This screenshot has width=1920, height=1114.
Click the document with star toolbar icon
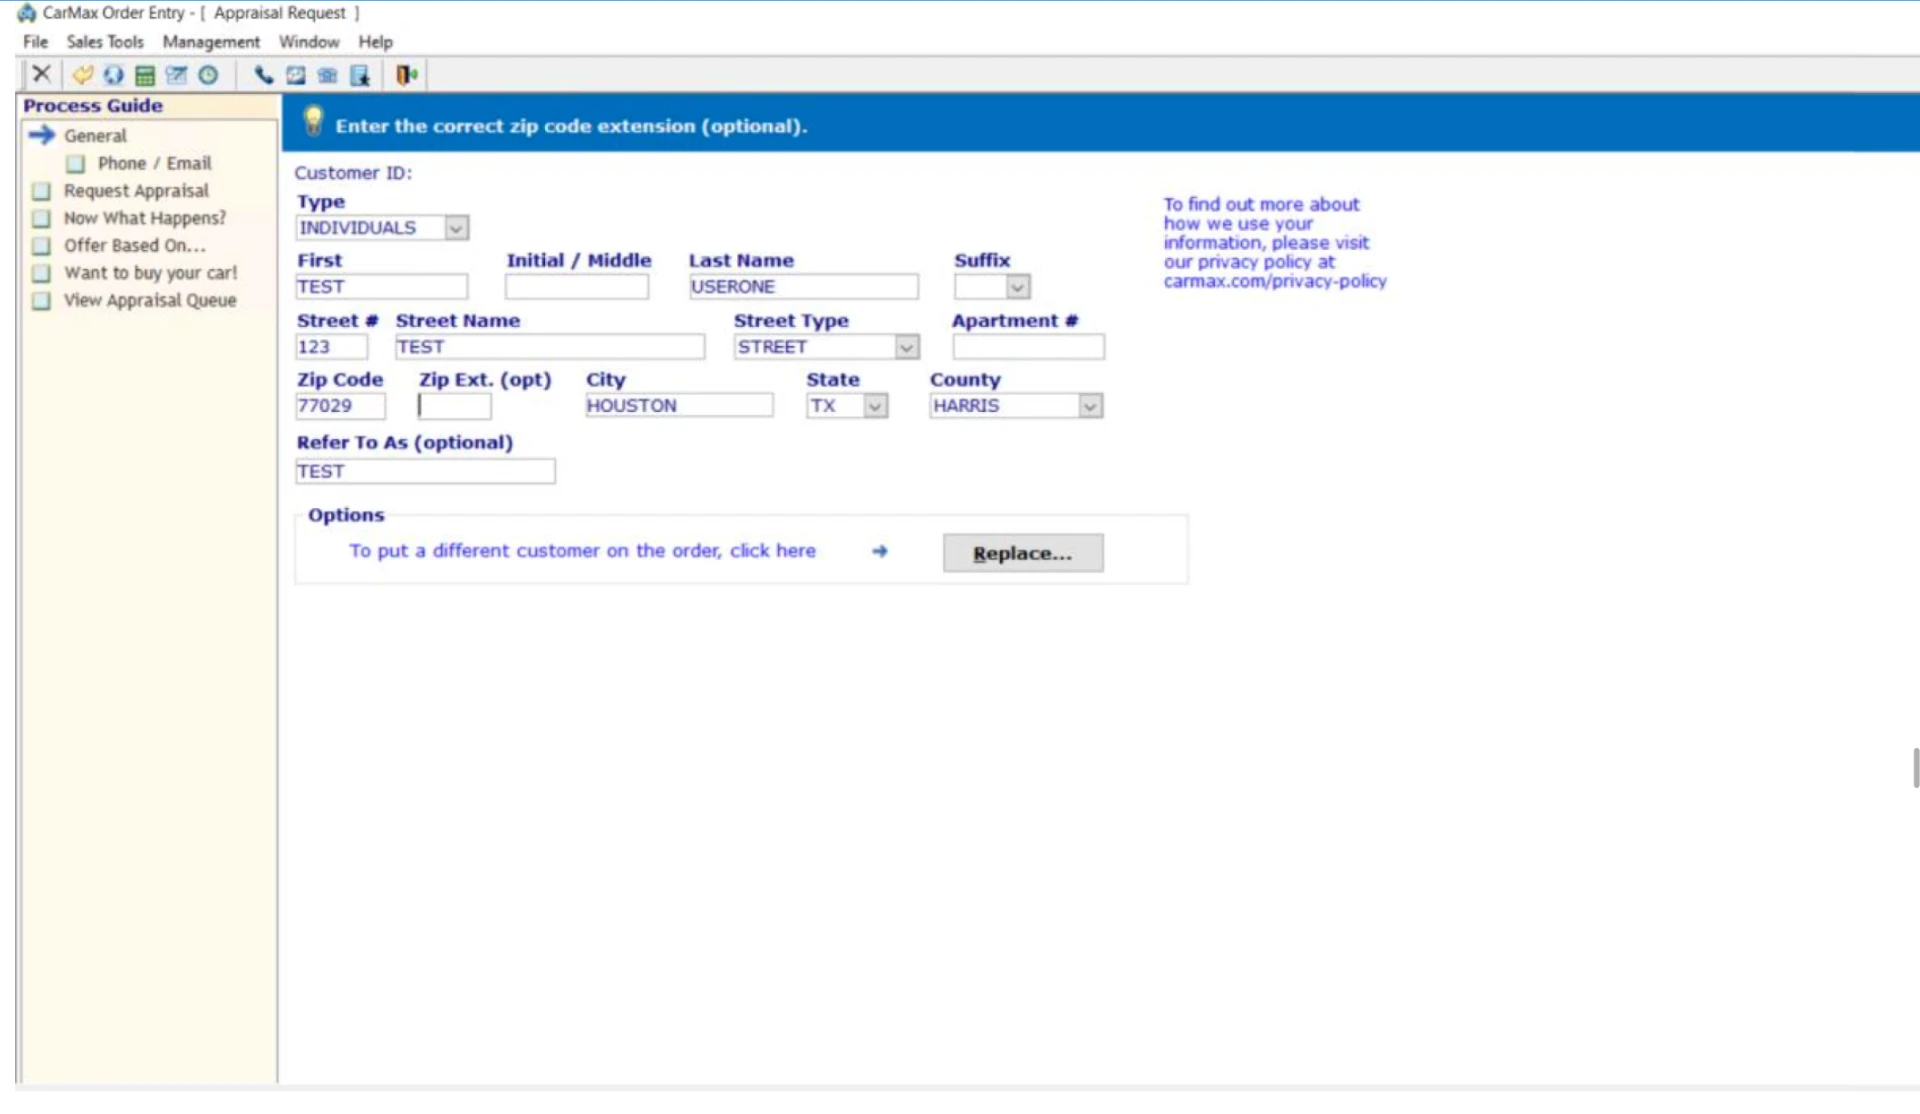360,75
